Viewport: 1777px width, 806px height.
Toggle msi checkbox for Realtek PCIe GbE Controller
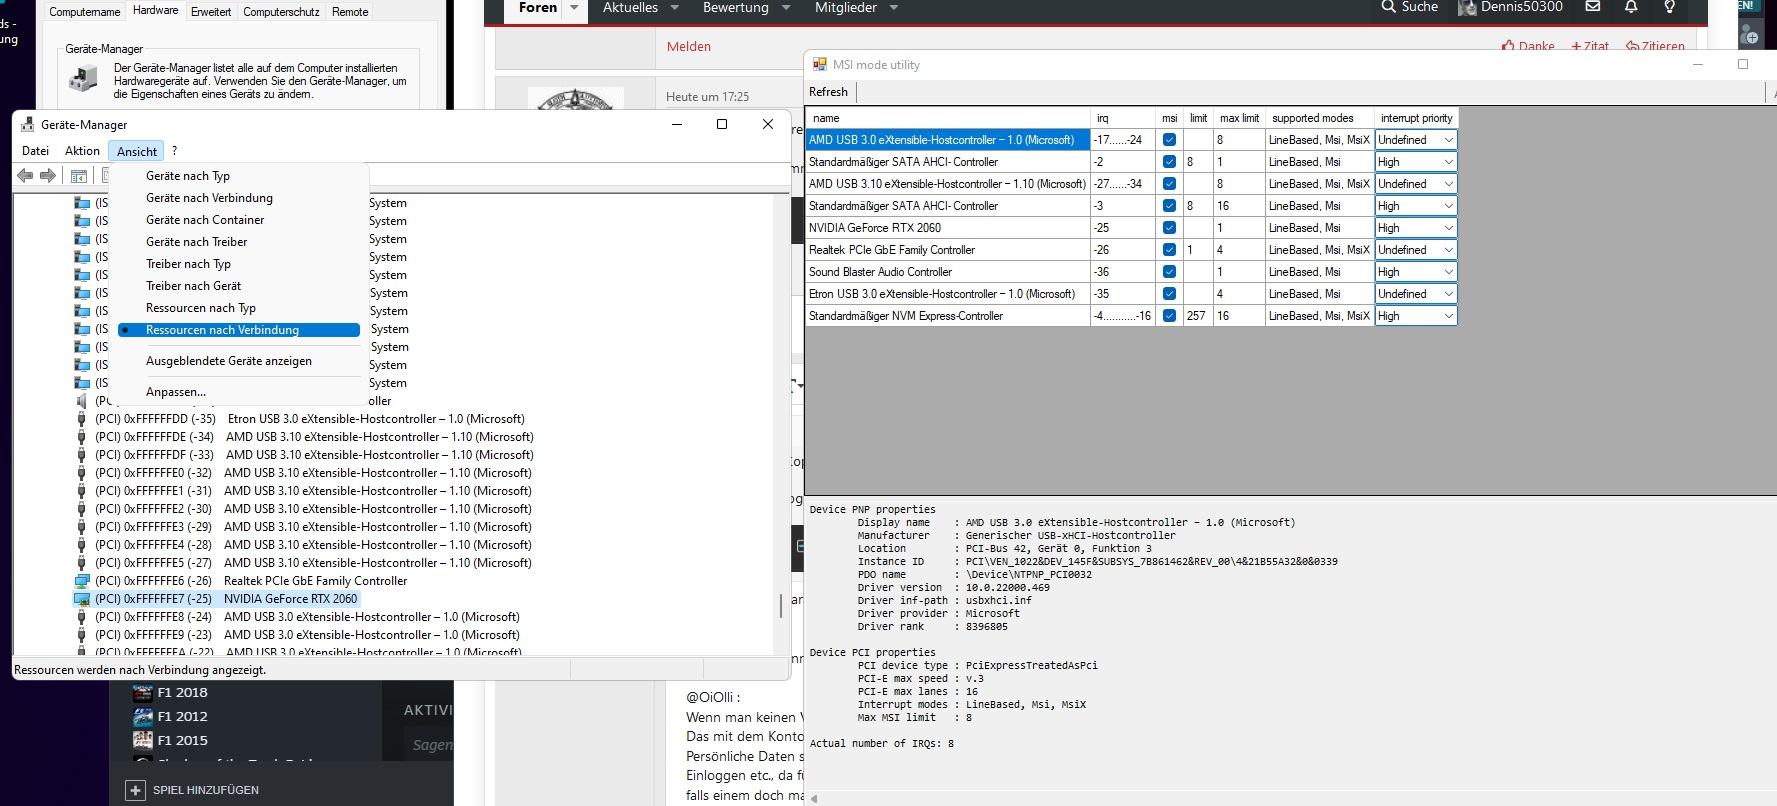coord(1169,250)
